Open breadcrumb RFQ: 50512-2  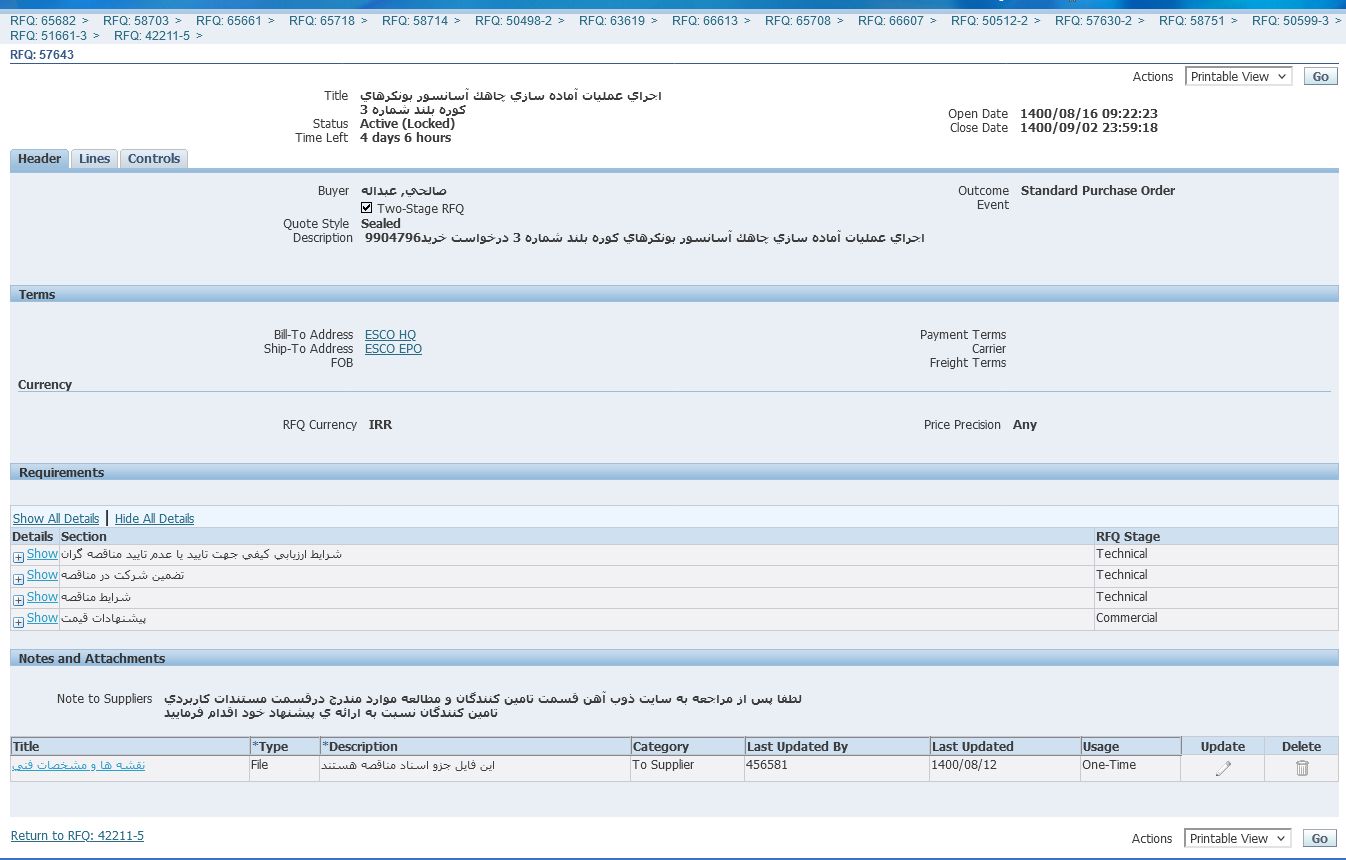(x=989, y=21)
